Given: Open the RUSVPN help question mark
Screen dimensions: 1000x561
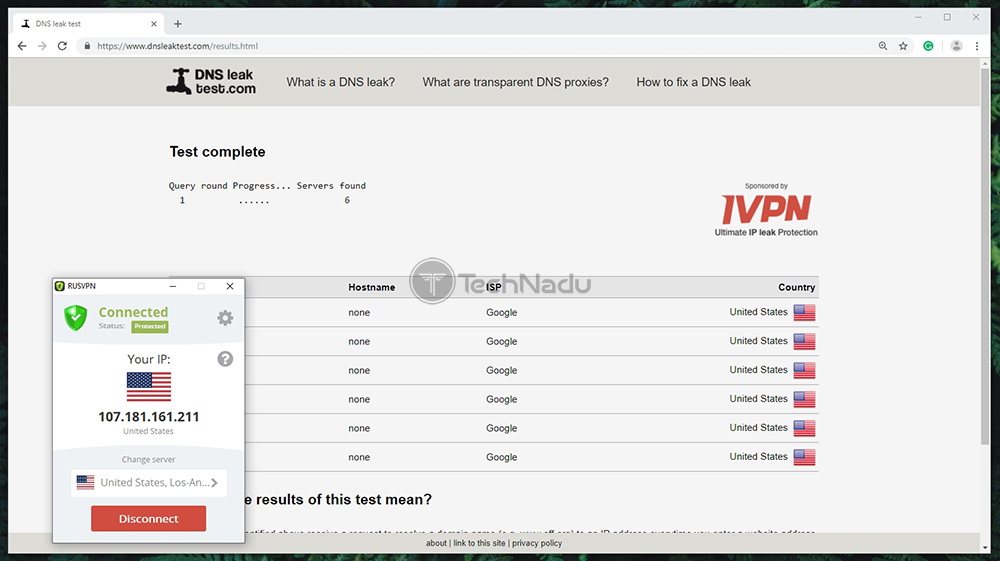Looking at the screenshot, I should pos(225,359).
